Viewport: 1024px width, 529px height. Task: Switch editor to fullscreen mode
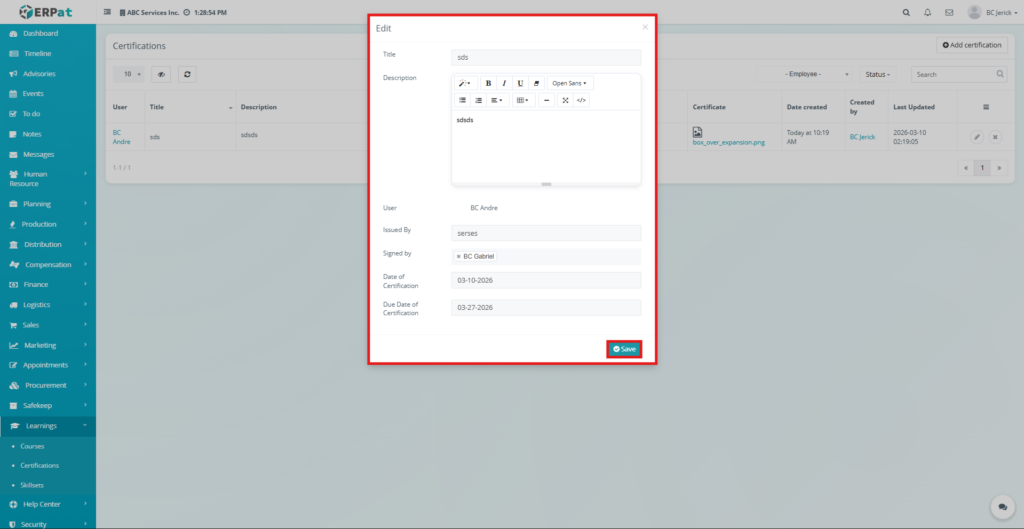point(565,100)
